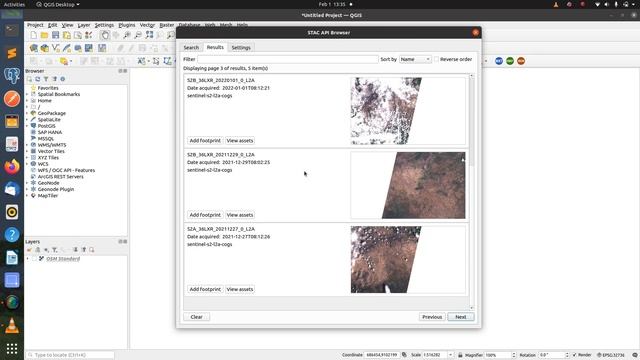Expand the GeoPackage browser item
This screenshot has width=640, height=360.
(28, 113)
